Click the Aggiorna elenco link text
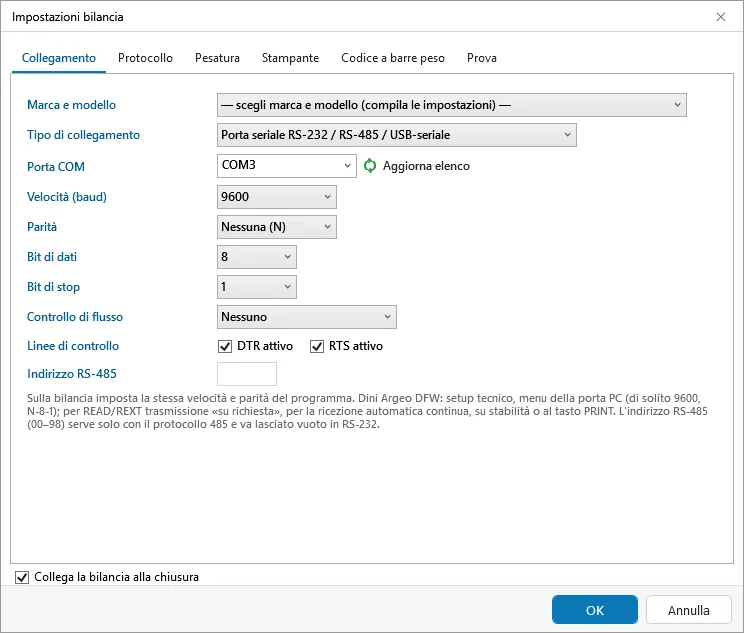The width and height of the screenshot is (744, 633). [426, 166]
